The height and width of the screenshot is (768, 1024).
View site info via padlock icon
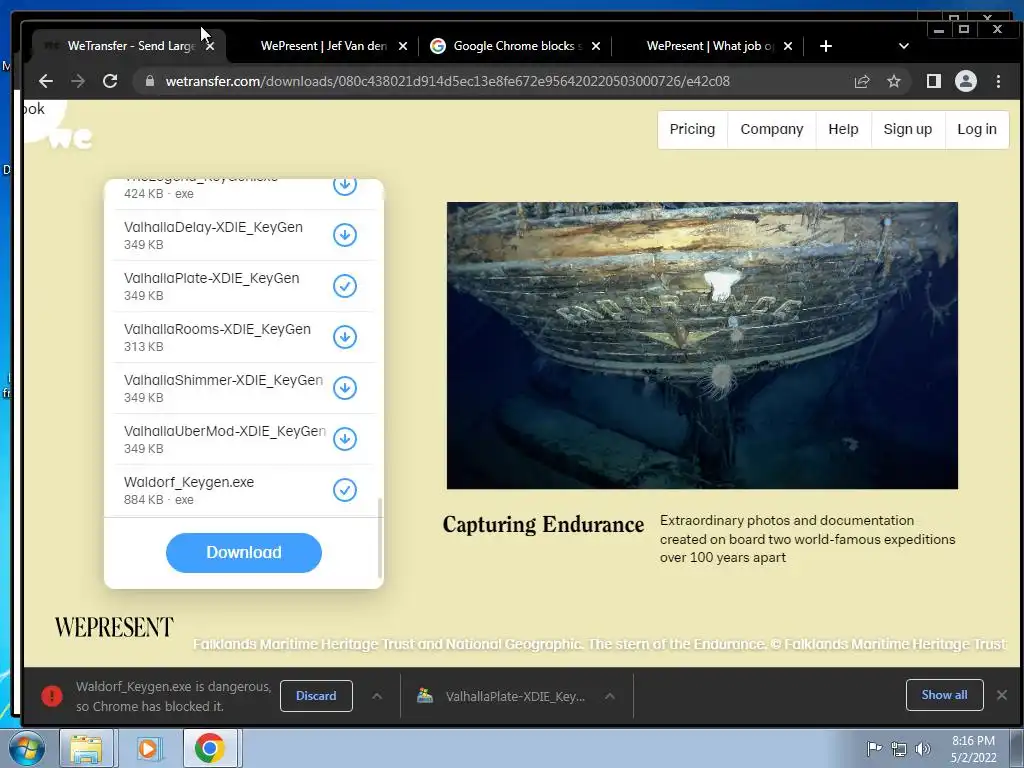pos(150,81)
